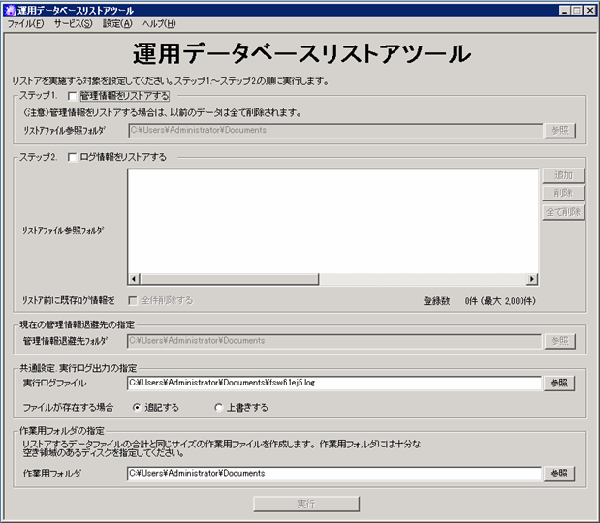Open the サービス(S) menu
This screenshot has height=523, width=600.
[72, 23]
